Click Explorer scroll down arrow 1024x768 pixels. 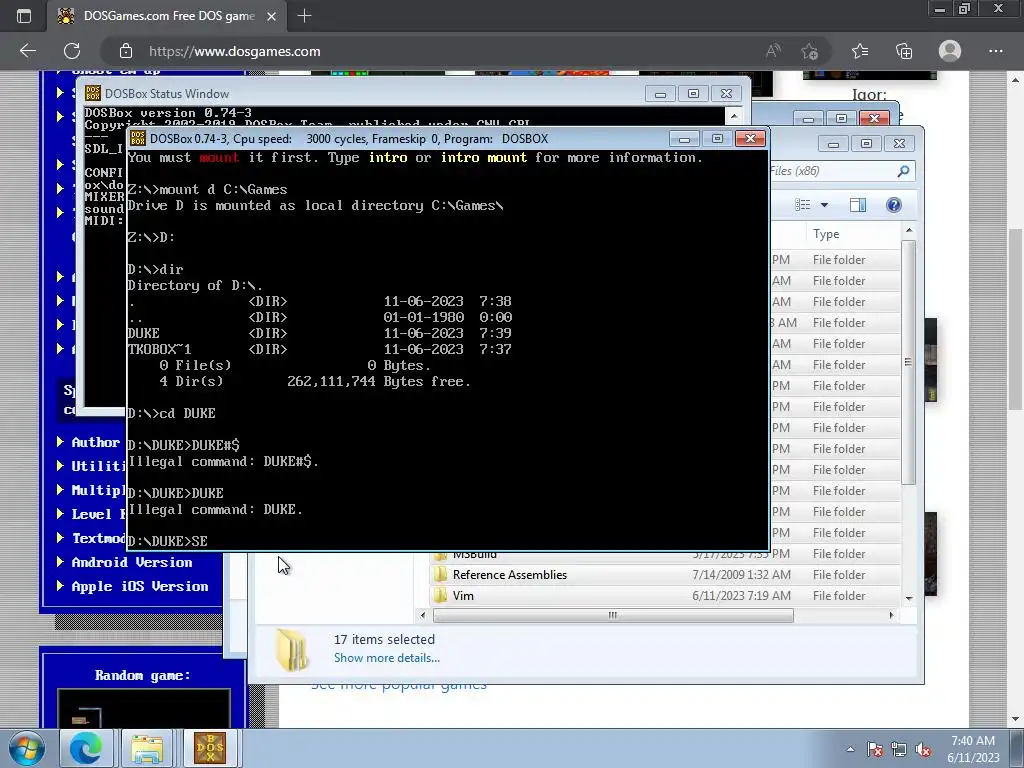point(908,598)
